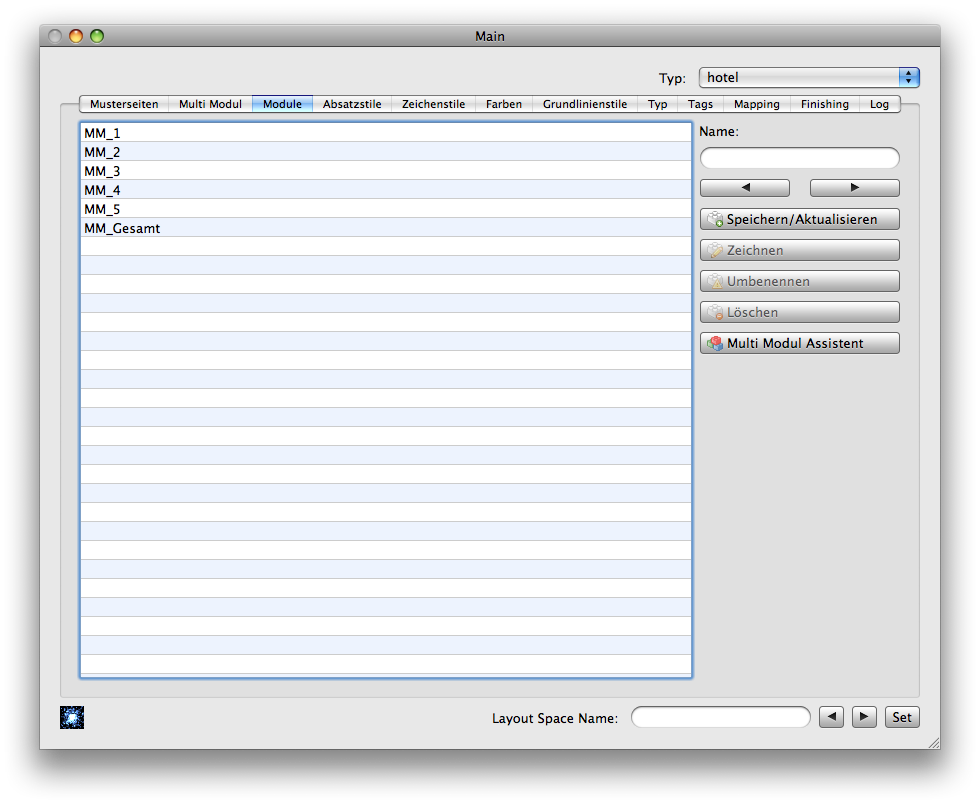The height and width of the screenshot is (804, 980).
Task: Click the Löschen delete icon
Action: click(x=716, y=312)
